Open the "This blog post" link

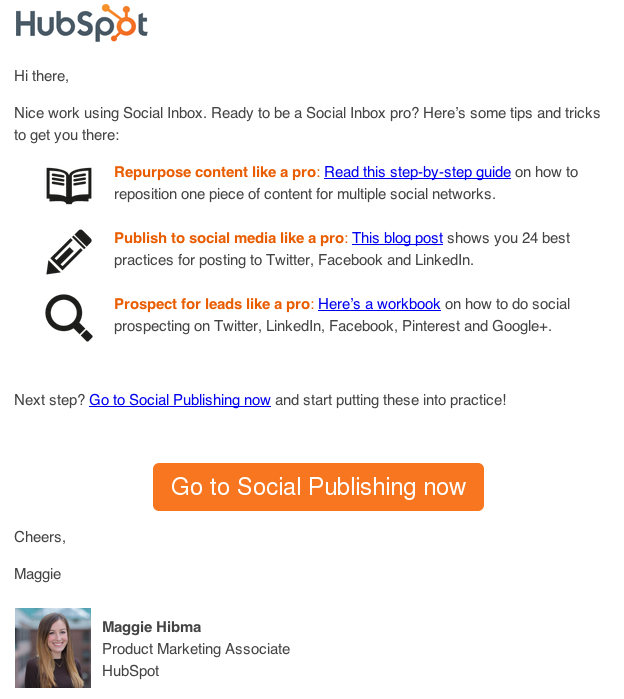(x=397, y=238)
